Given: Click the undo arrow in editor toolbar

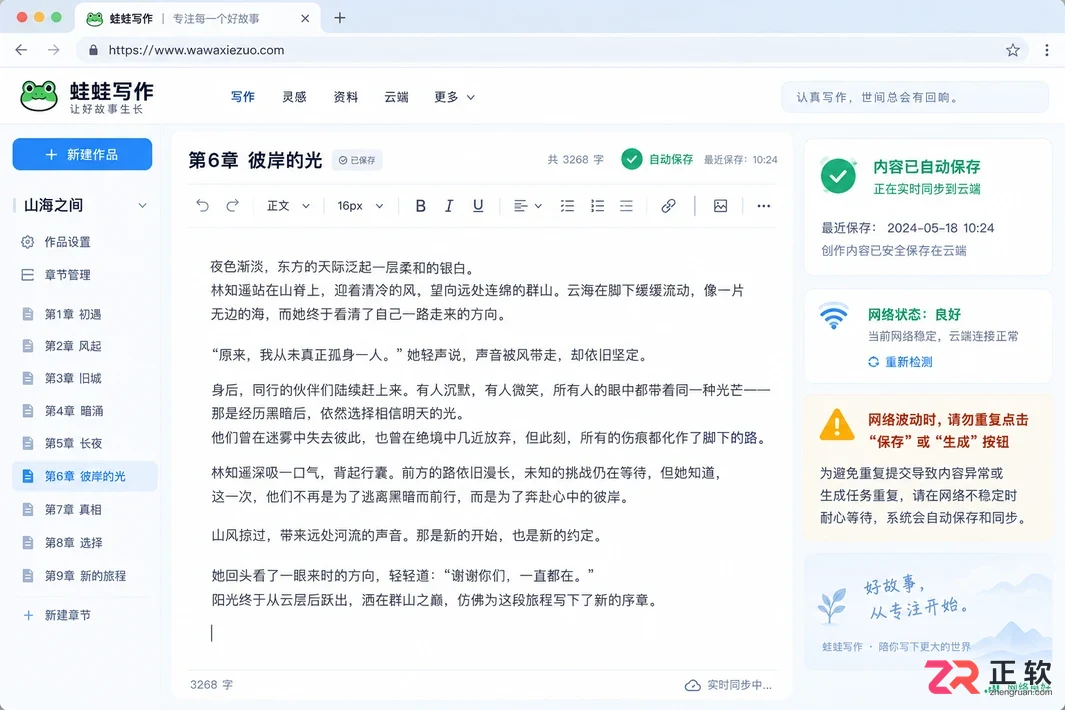Looking at the screenshot, I should coord(202,206).
